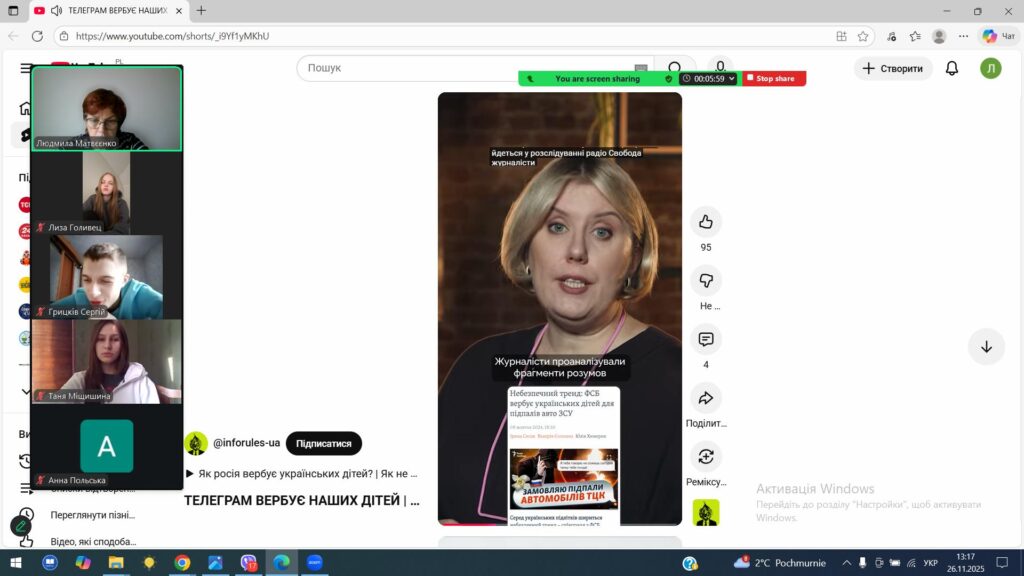Show hidden system tray icons

(x=847, y=563)
